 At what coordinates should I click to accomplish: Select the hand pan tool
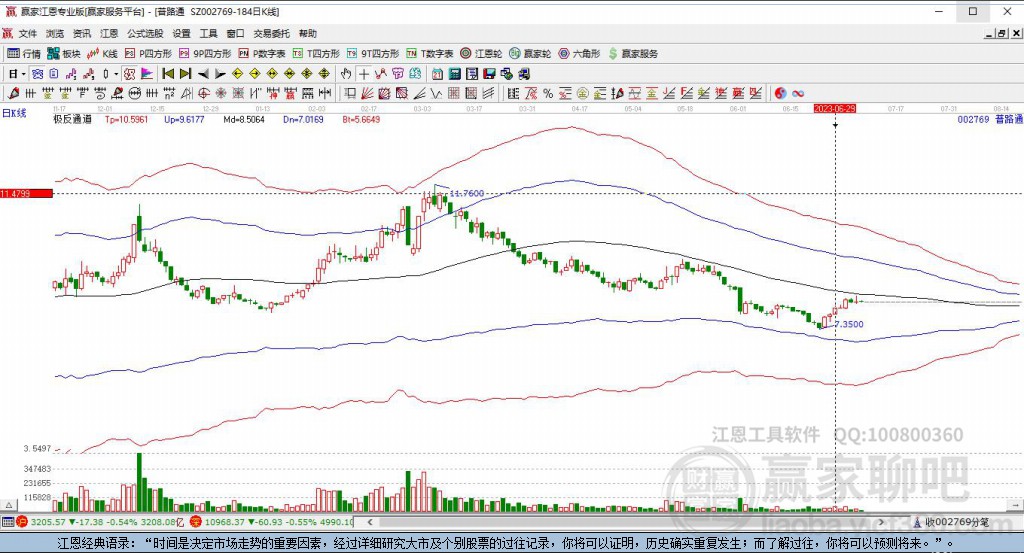(346, 74)
